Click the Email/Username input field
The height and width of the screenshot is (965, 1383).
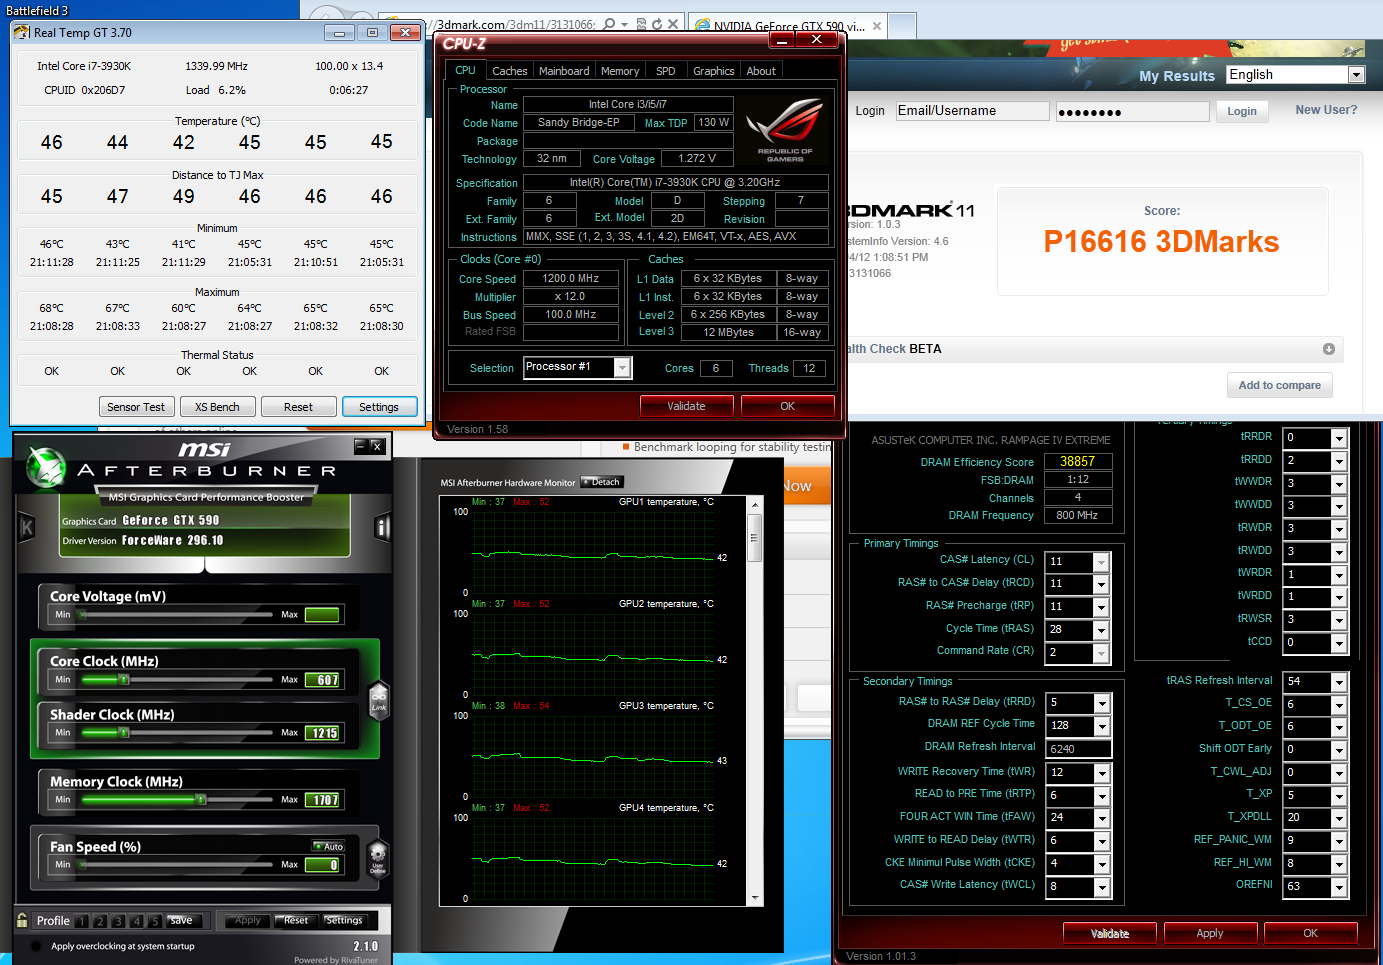(971, 111)
